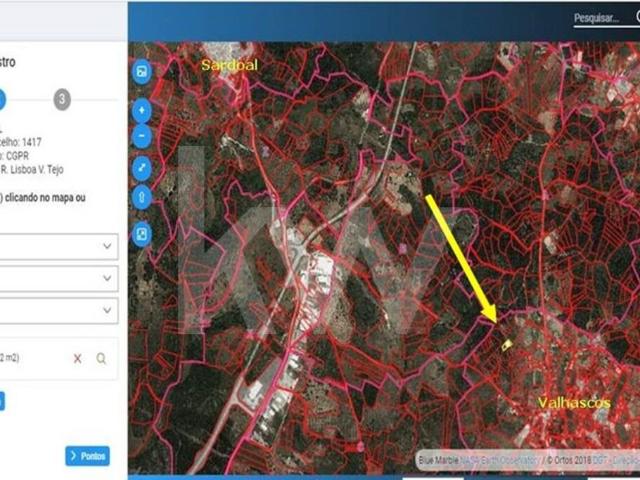The width and height of the screenshot is (640, 480).
Task: Click the north orientation arrow icon
Action: click(142, 197)
